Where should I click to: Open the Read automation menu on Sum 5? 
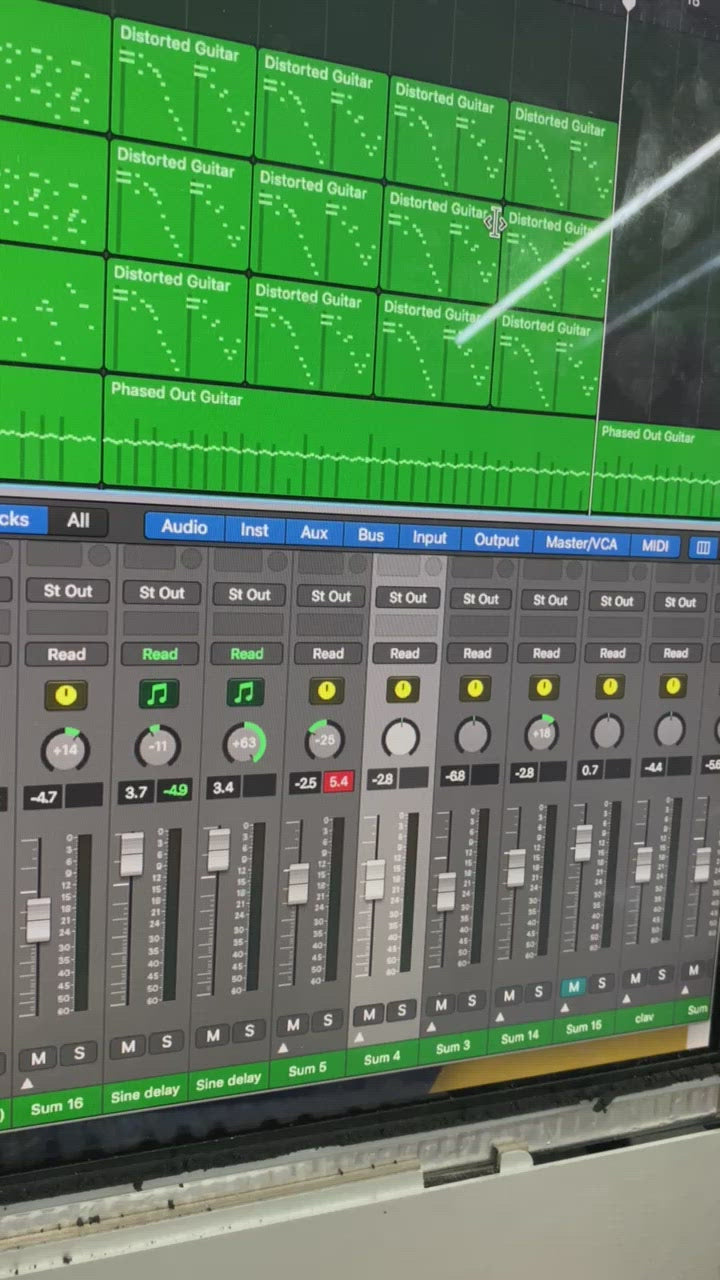click(328, 654)
